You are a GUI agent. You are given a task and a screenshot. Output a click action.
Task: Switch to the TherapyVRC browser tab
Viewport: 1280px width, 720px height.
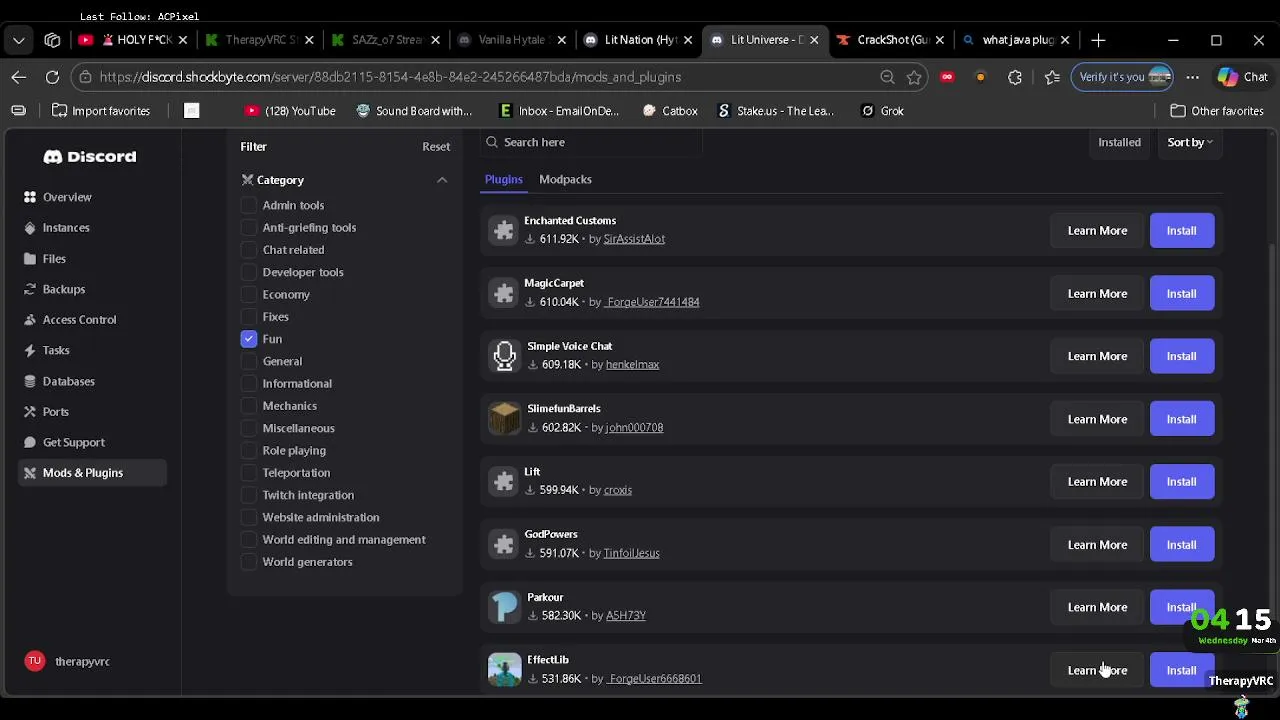tap(259, 40)
